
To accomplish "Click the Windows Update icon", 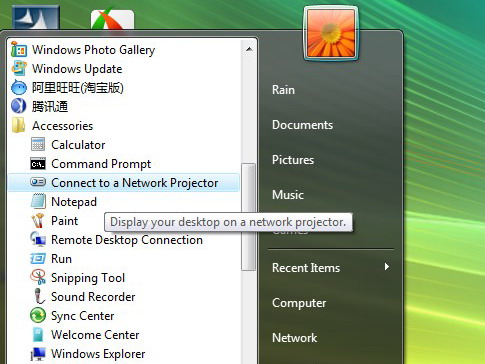I will [19, 69].
